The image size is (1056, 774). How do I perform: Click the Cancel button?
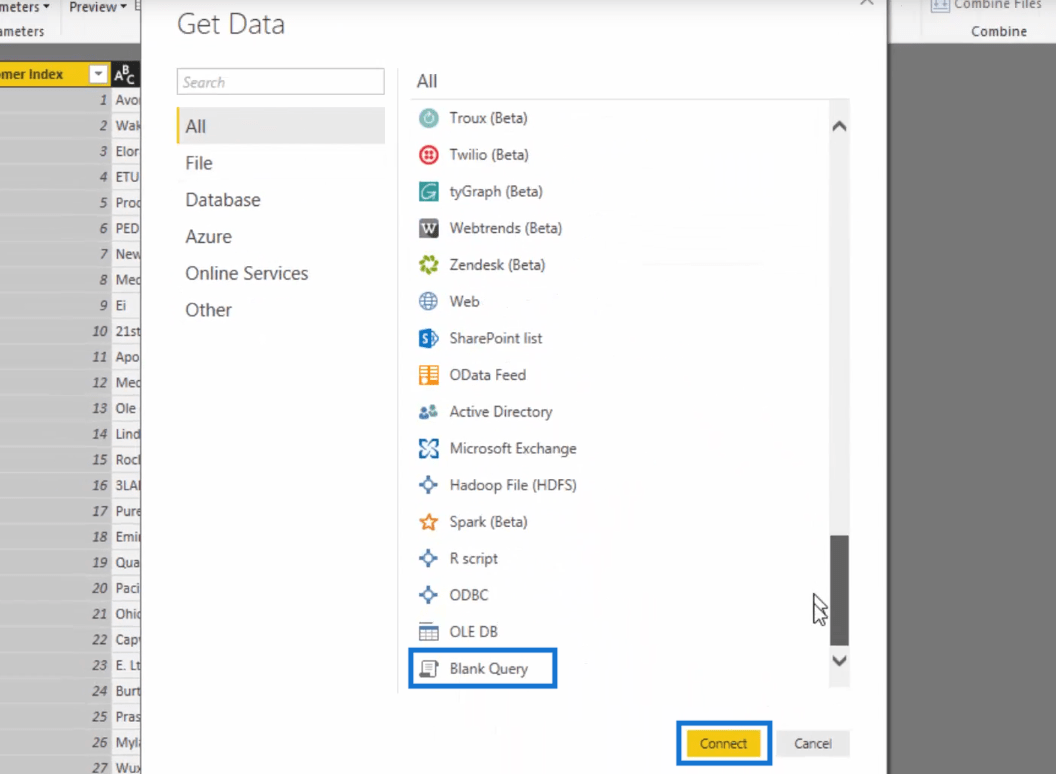click(813, 744)
